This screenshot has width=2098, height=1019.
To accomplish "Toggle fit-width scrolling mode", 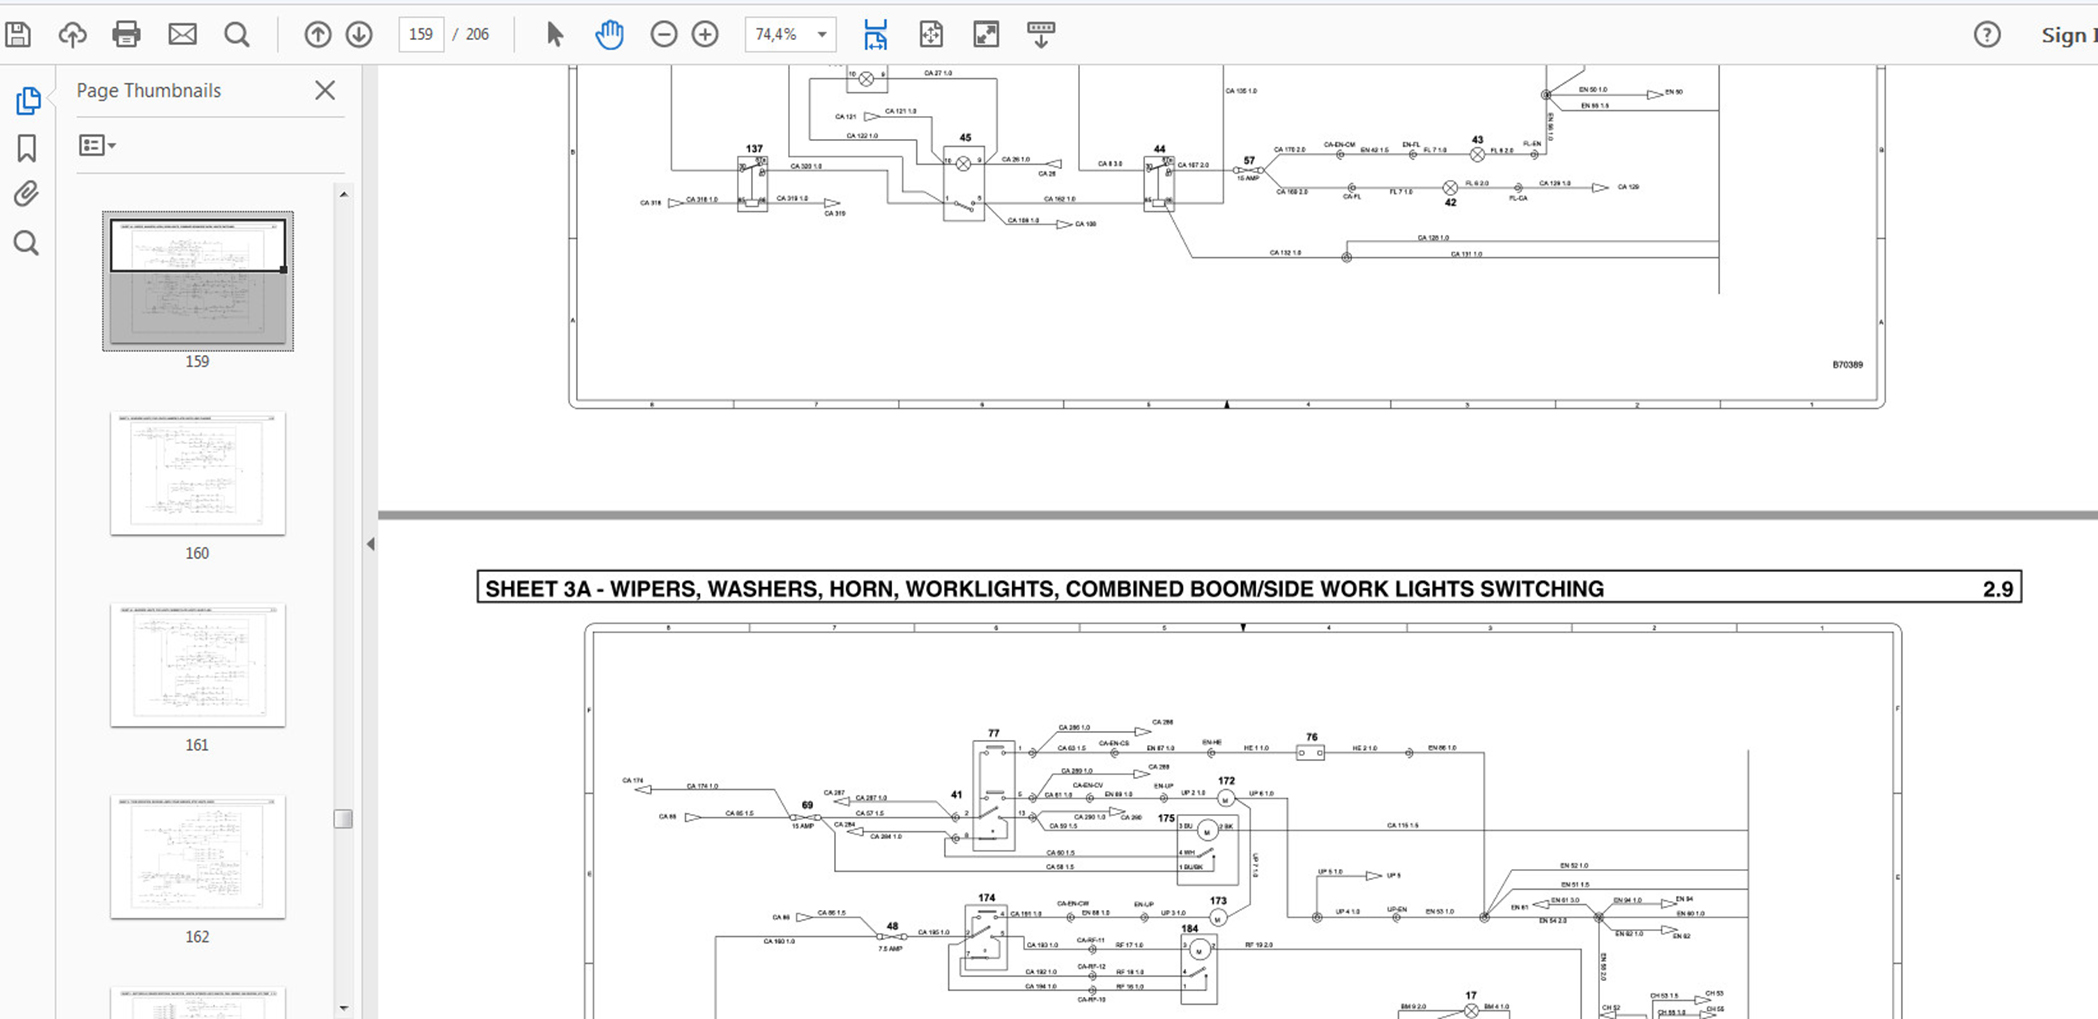I will pos(875,35).
